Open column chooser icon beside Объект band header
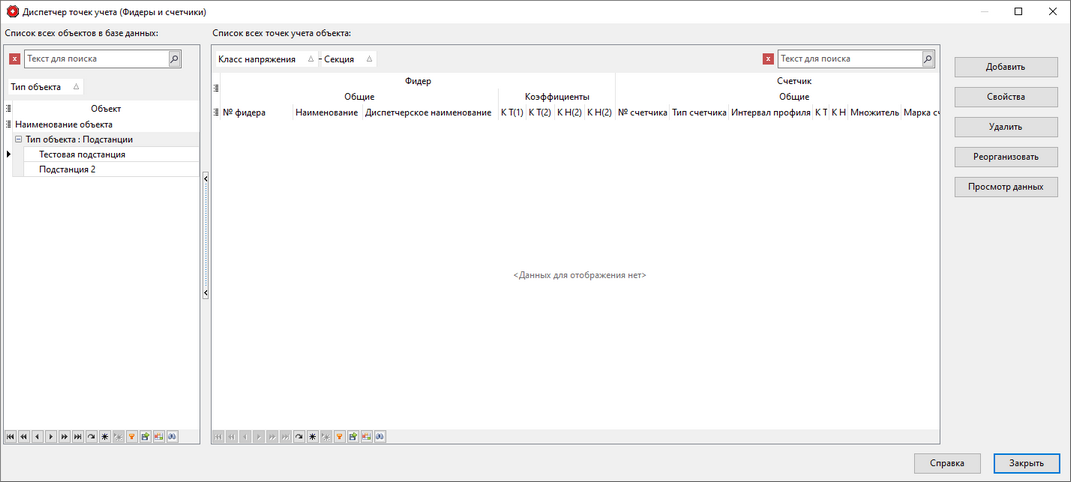1071x482 pixels. click(8, 108)
